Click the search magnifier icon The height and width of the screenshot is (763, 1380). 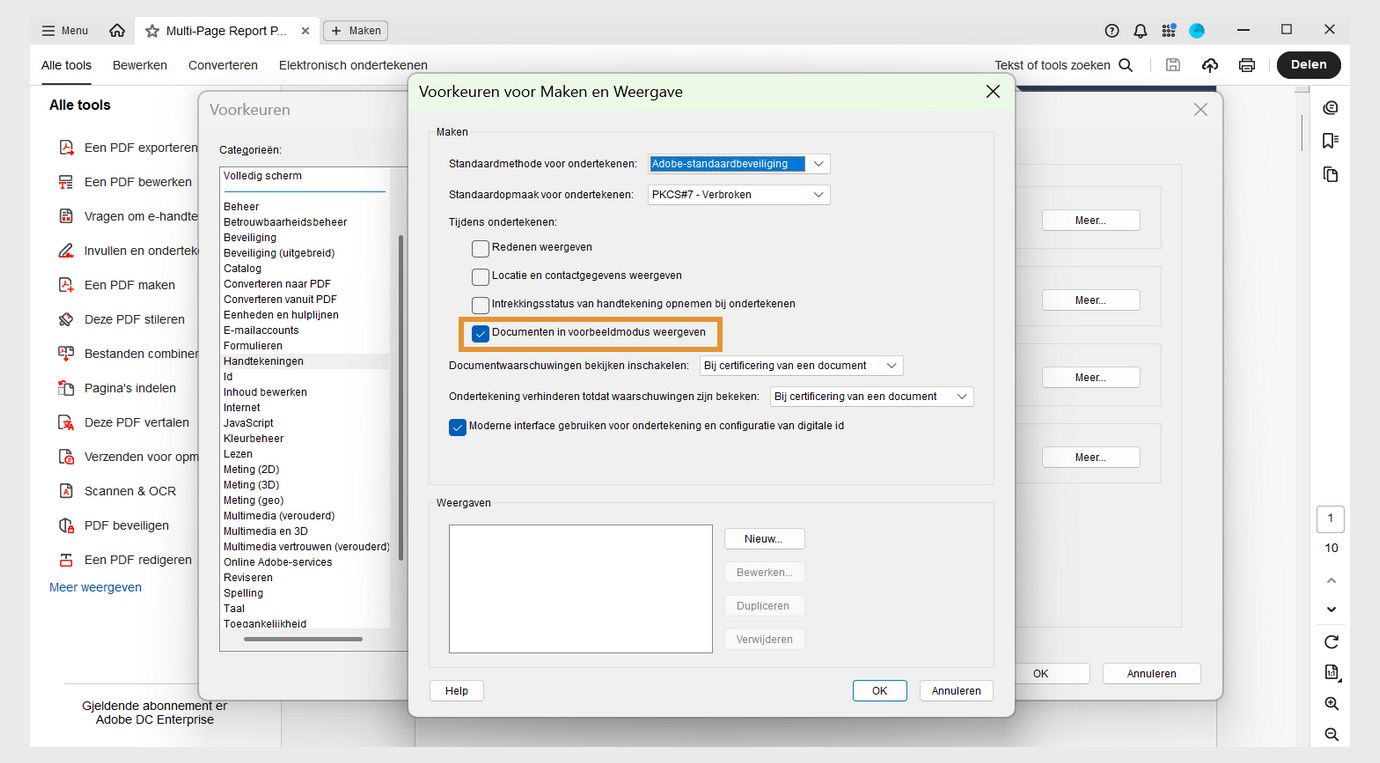pos(1125,65)
